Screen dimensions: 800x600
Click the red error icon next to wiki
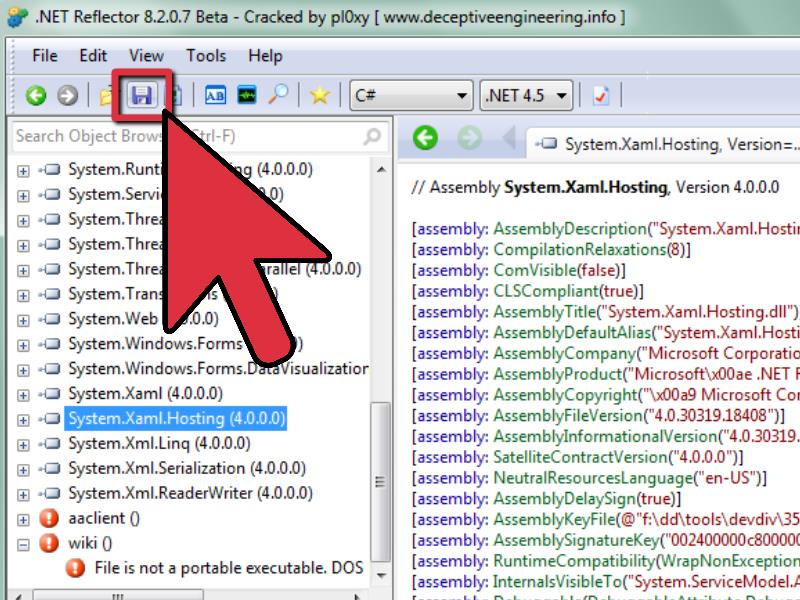click(x=49, y=543)
